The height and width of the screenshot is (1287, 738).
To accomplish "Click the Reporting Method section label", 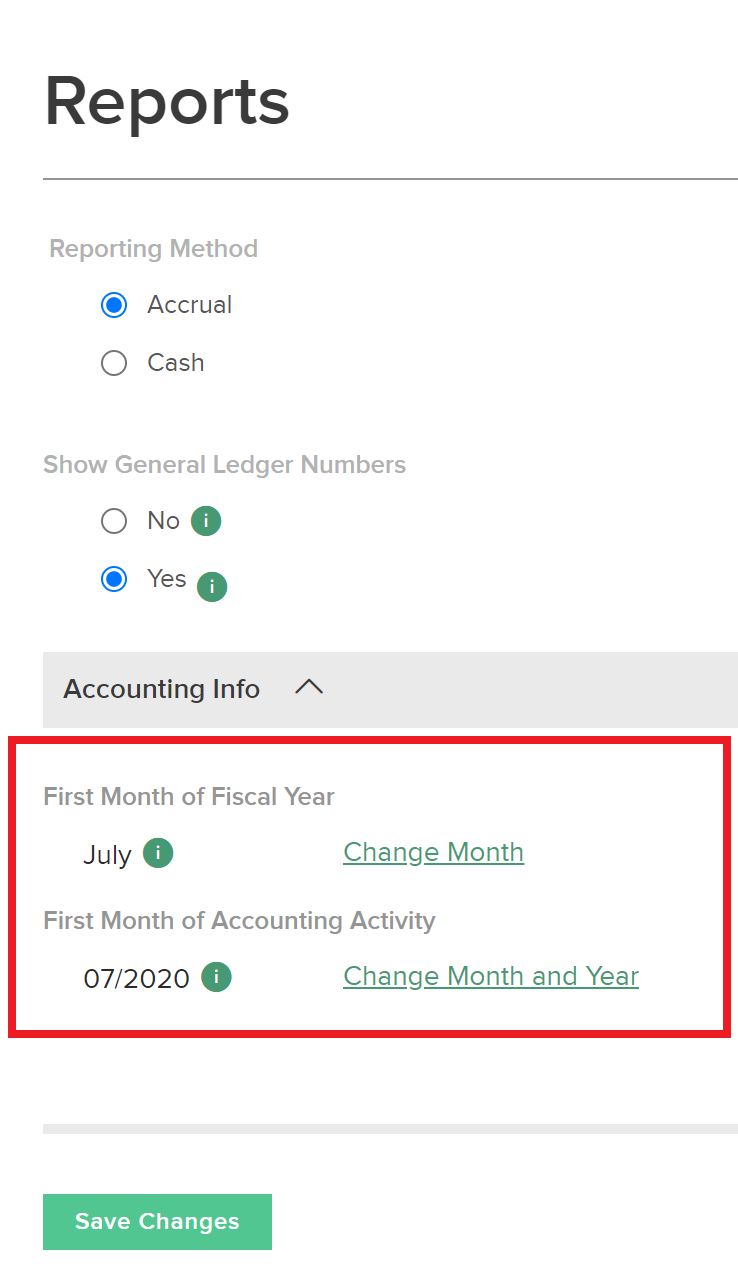I will click(153, 248).
